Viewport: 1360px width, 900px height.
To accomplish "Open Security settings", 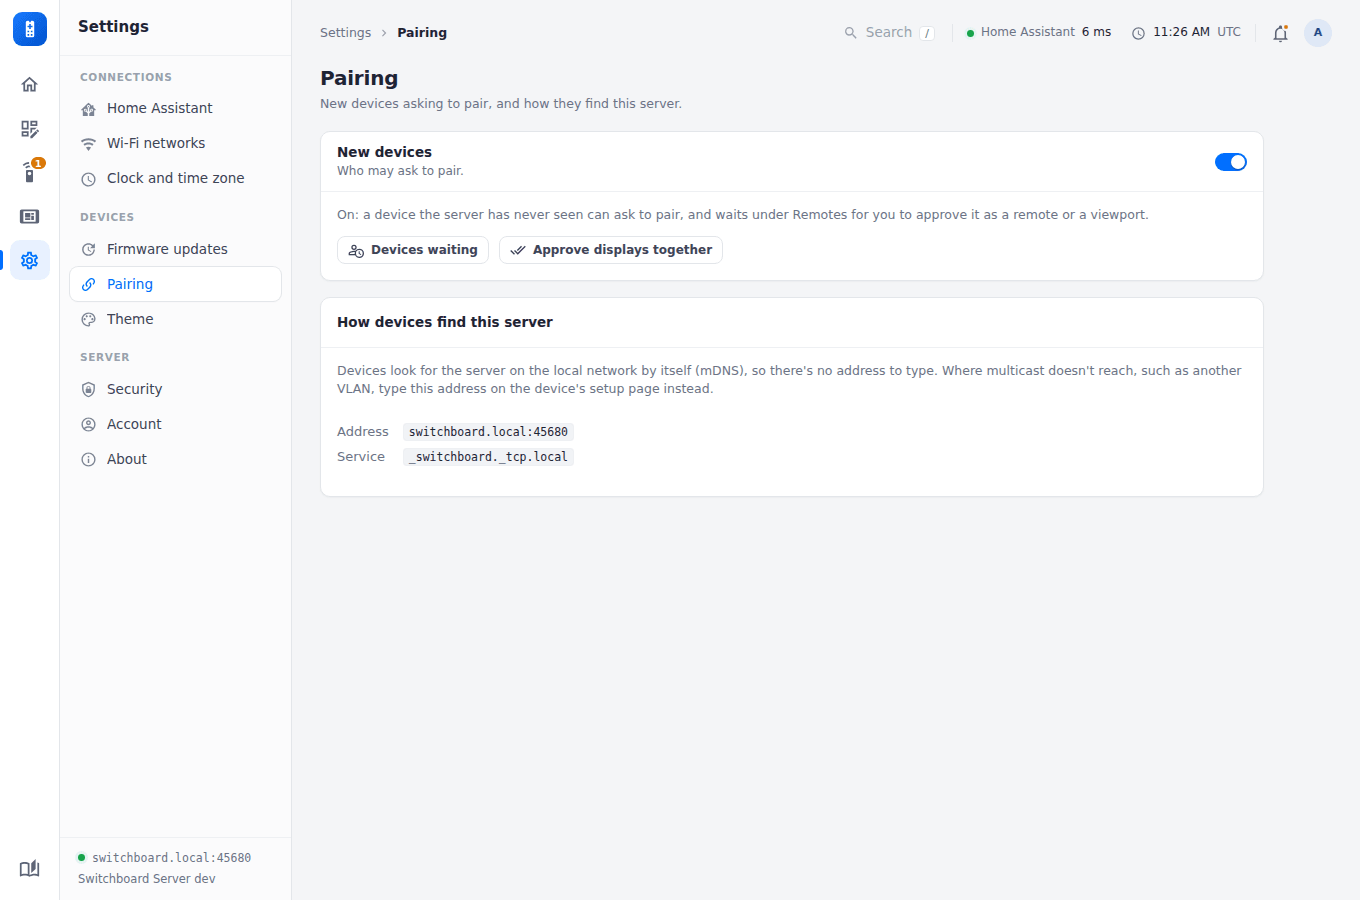I will tap(175, 389).
